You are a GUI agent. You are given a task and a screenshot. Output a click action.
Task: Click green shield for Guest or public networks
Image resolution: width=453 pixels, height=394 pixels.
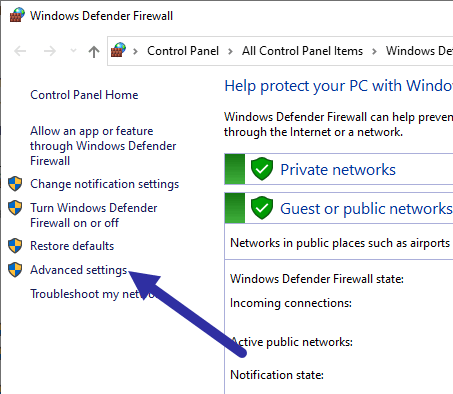click(262, 208)
